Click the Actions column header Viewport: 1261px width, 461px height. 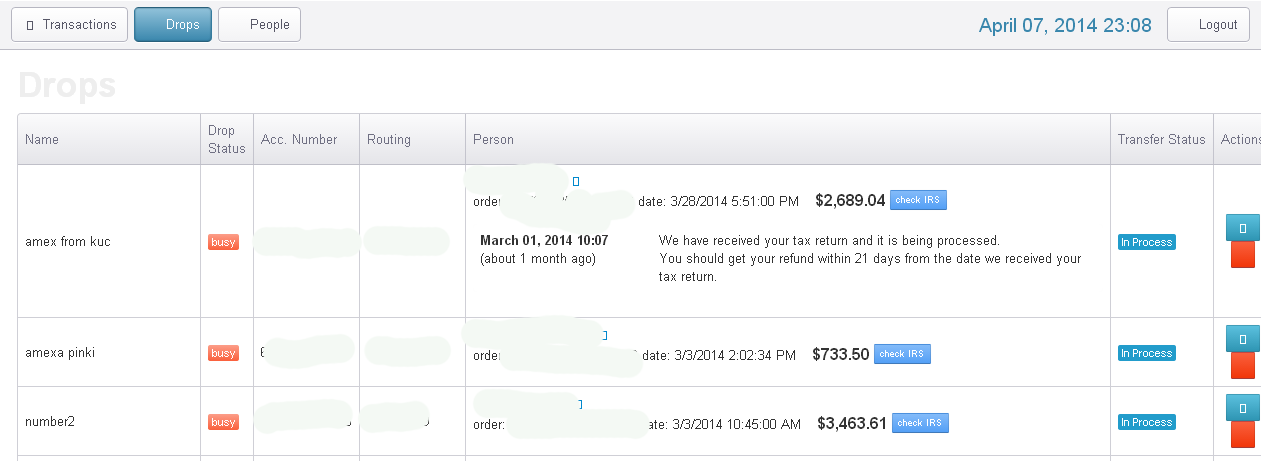[x=1238, y=140]
